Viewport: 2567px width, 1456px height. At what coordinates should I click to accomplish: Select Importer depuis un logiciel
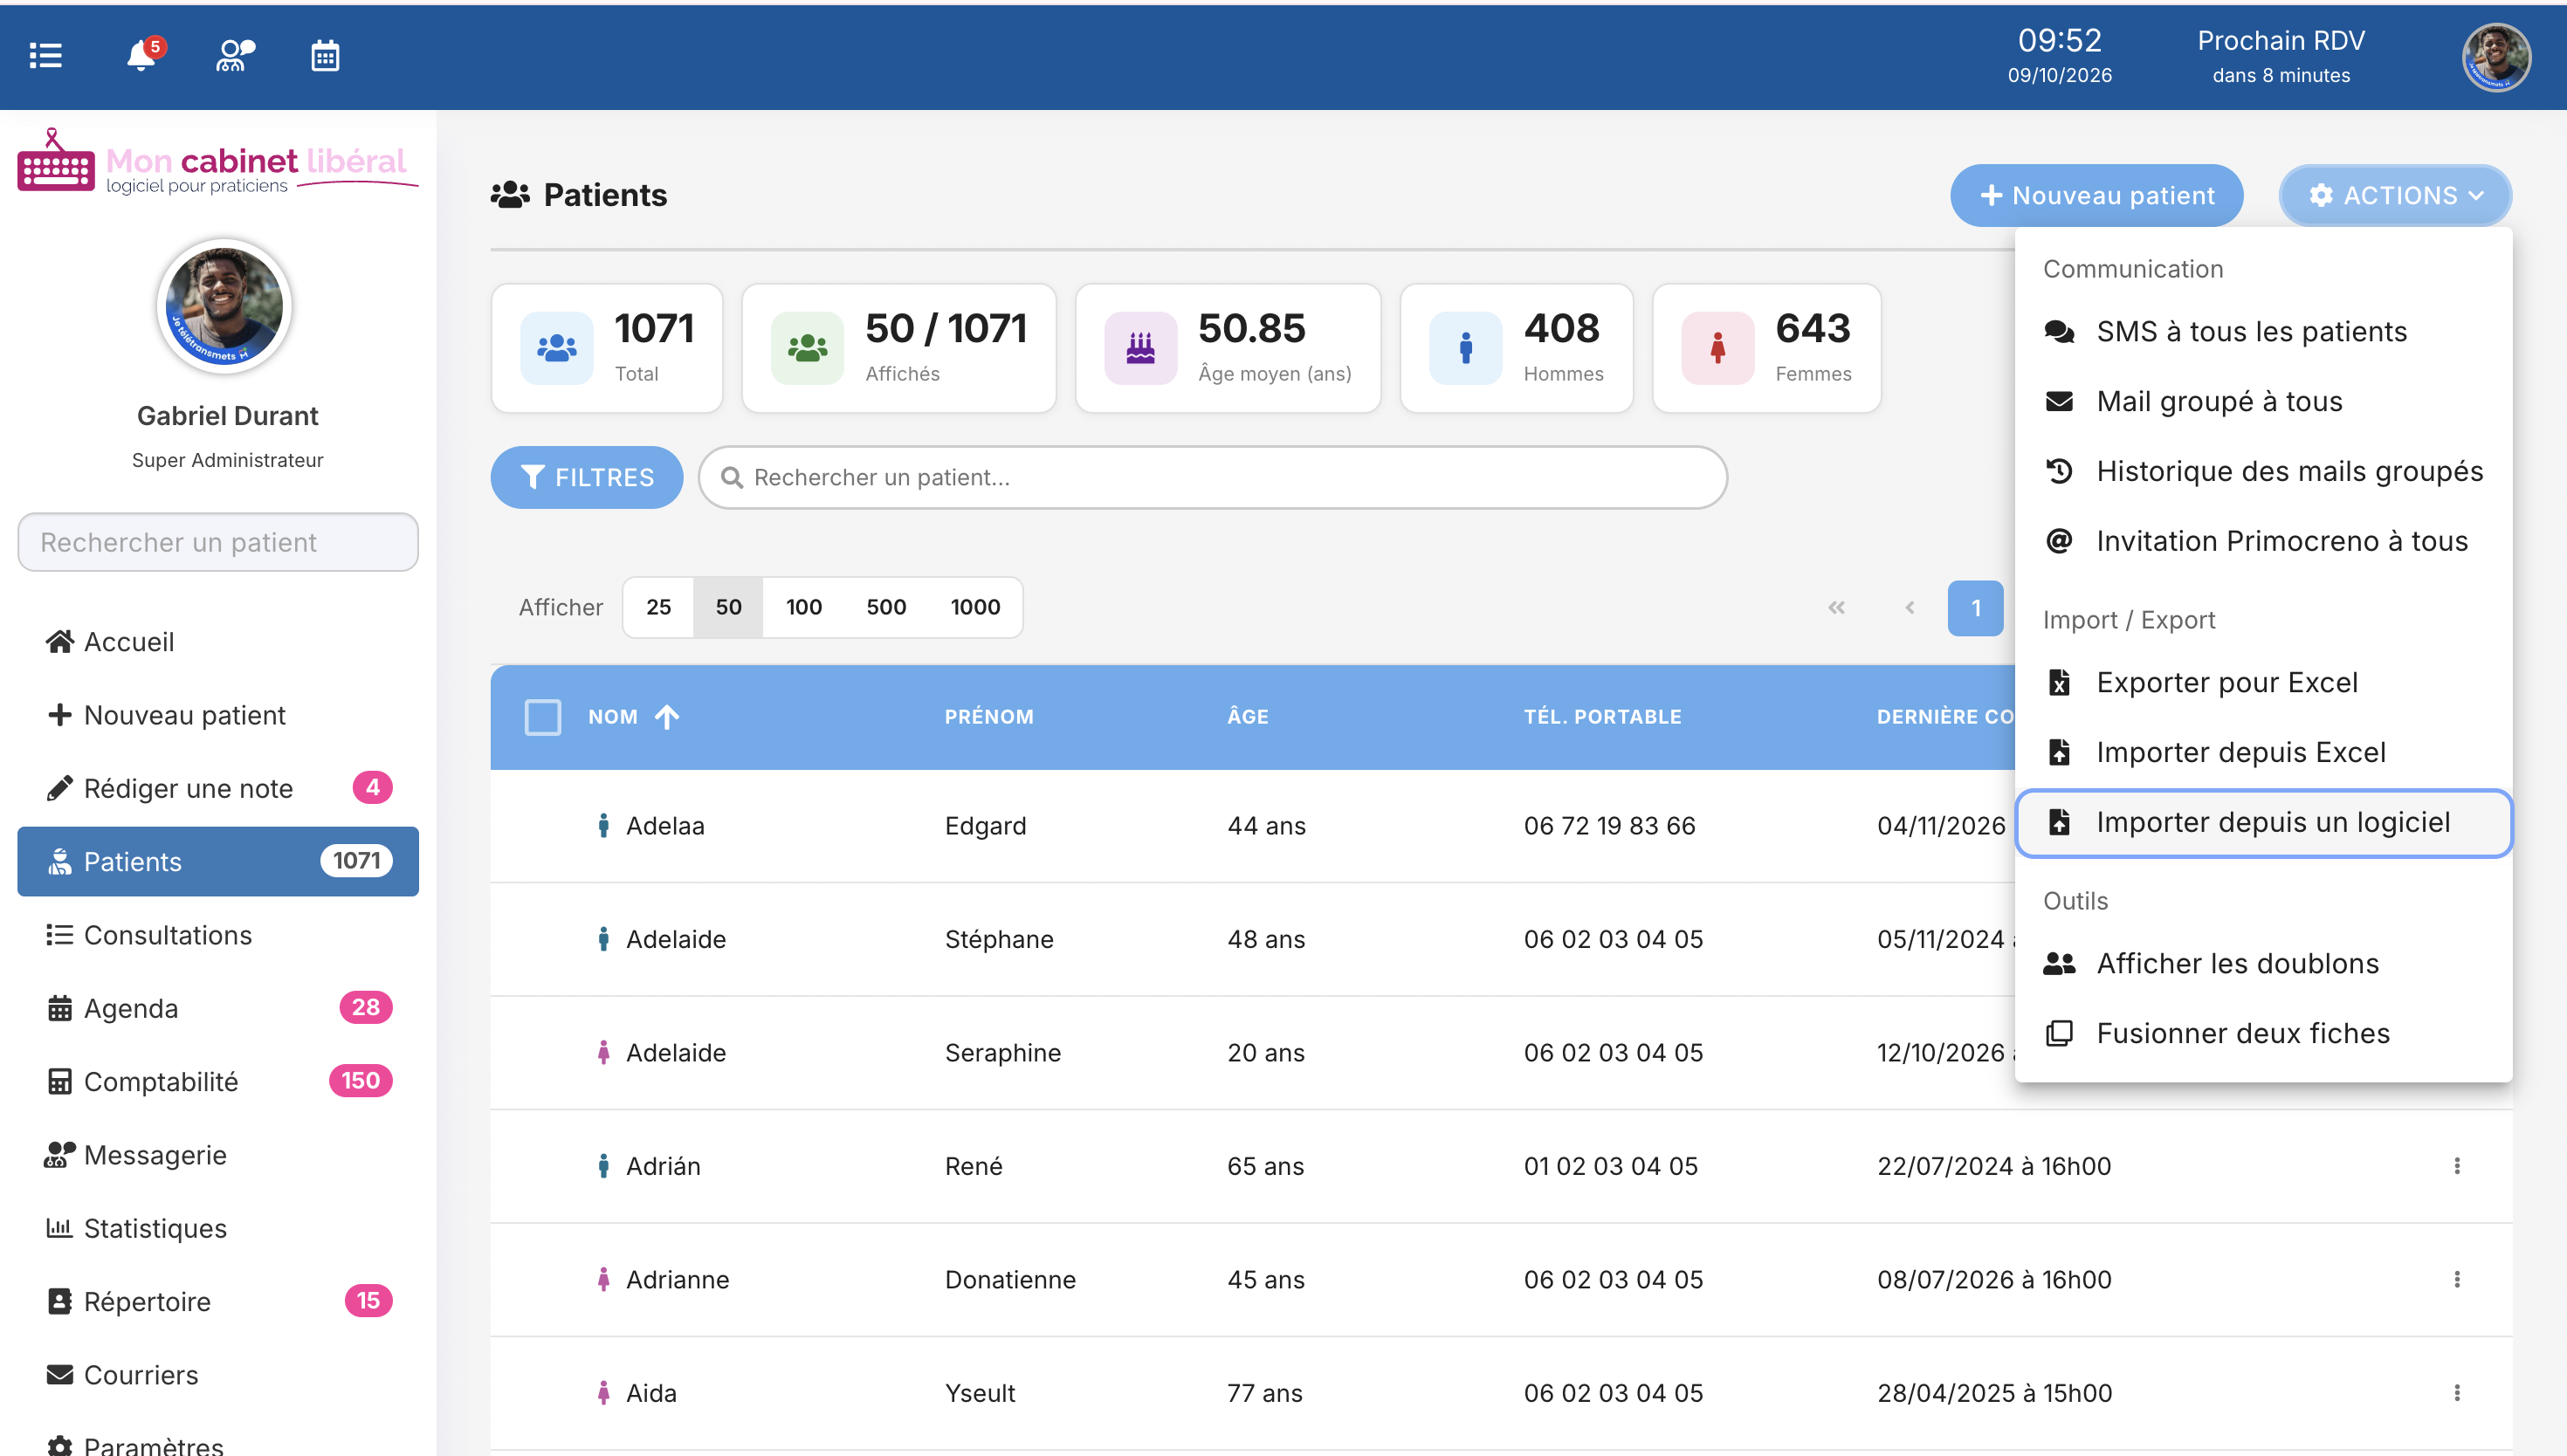point(2263,822)
